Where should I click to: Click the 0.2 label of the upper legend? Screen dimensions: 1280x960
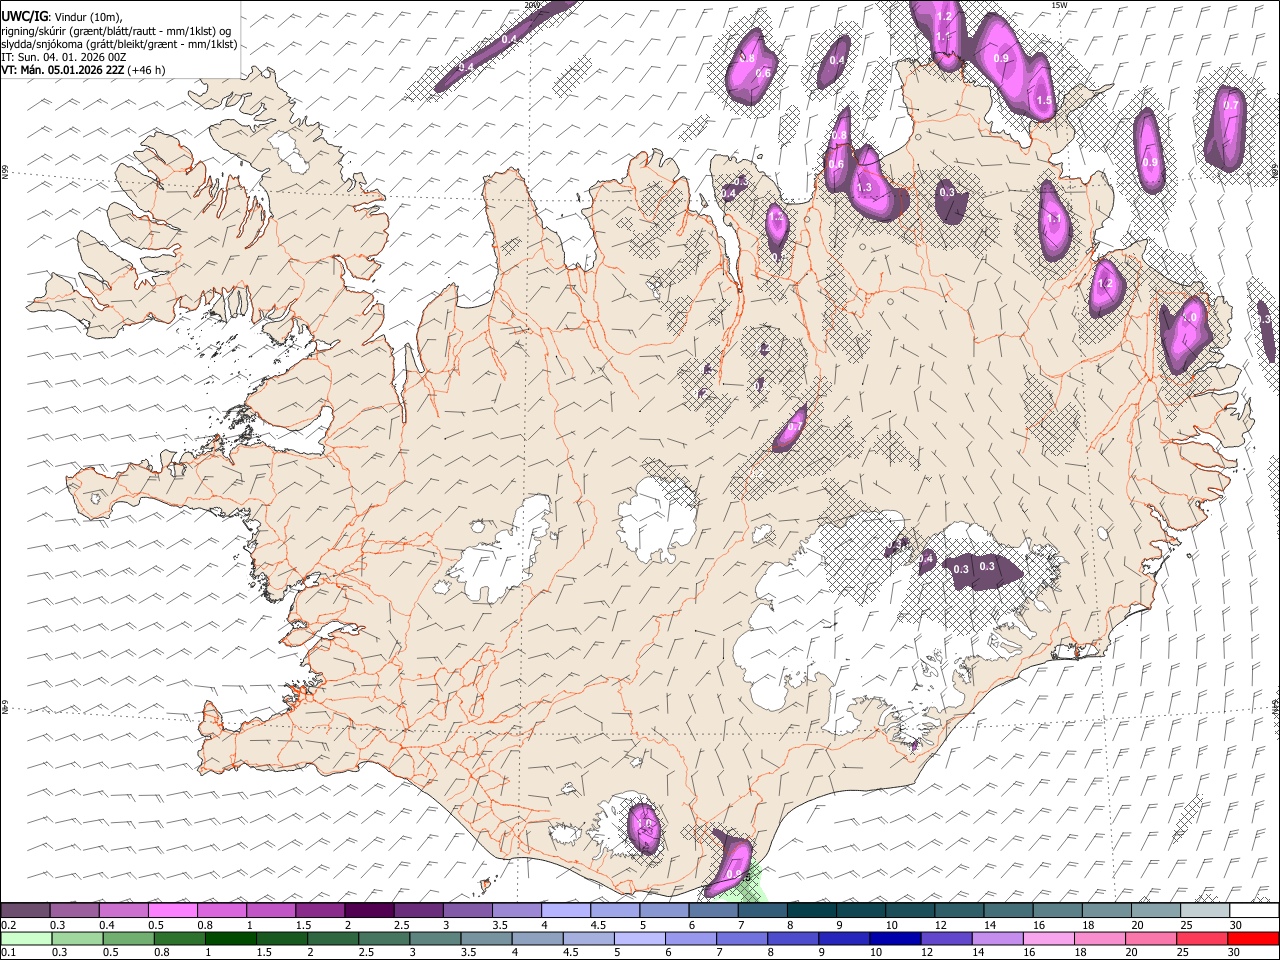[x=8, y=925]
